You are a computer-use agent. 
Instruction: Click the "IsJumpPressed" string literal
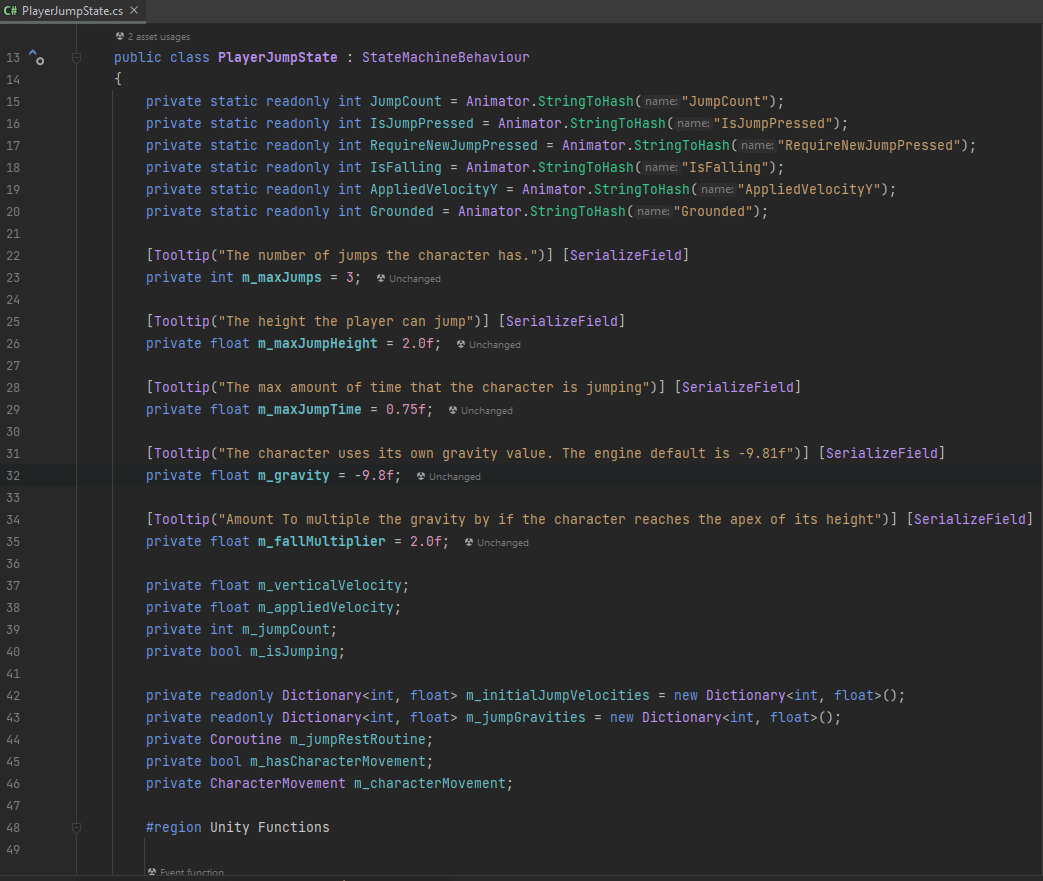[x=773, y=124]
